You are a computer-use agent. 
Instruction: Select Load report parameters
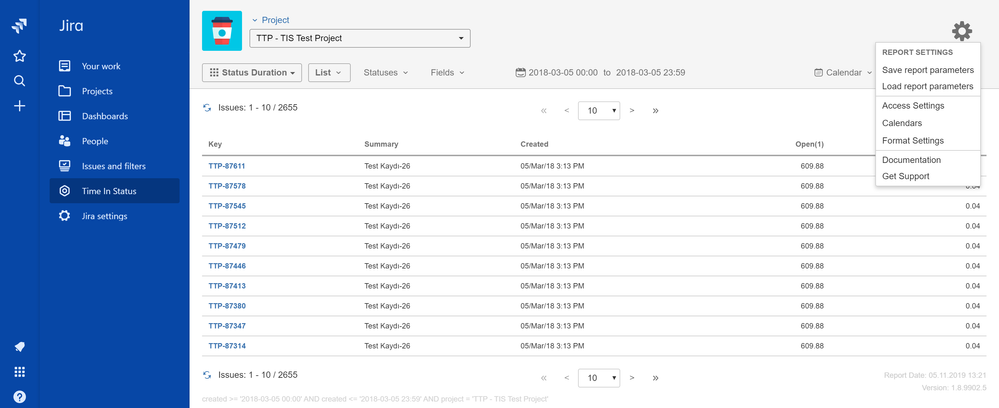pyautogui.click(x=928, y=86)
